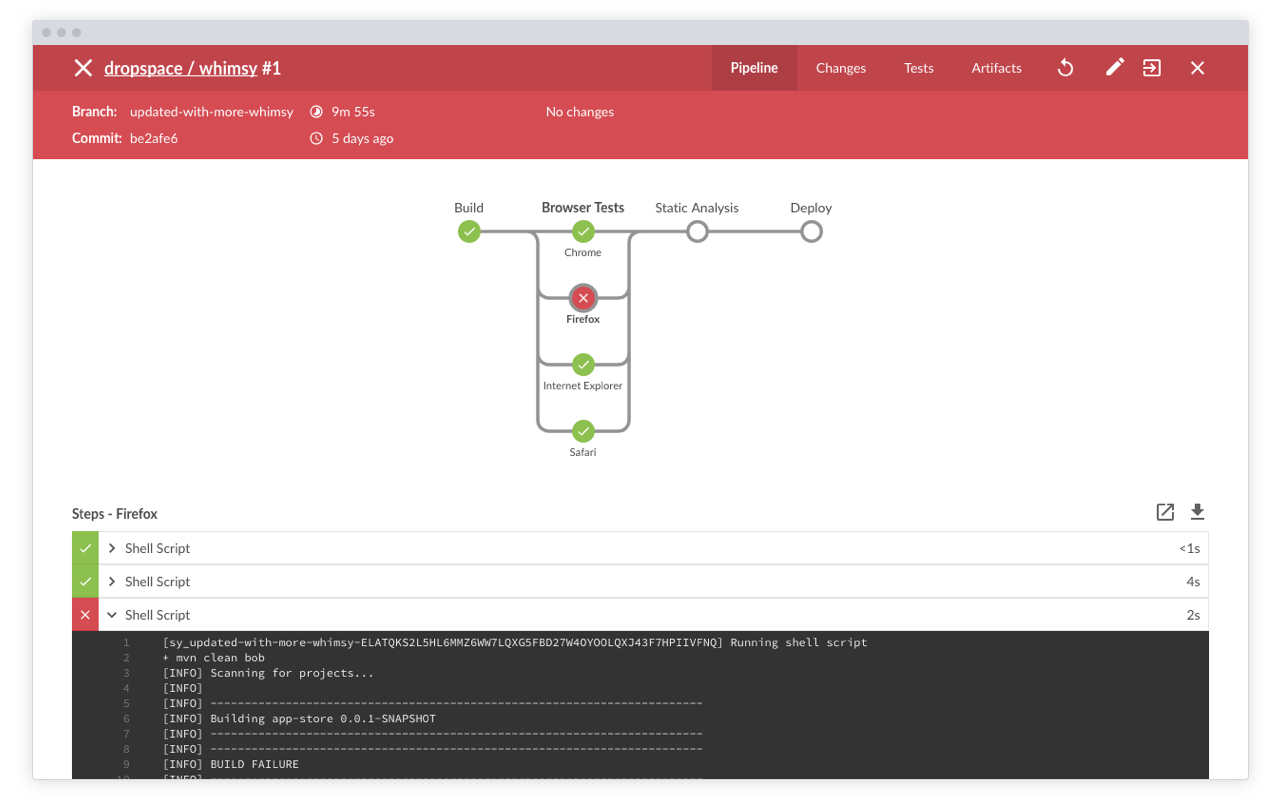Expand the 4s Shell Script step
This screenshot has width=1280, height=800.
(112, 581)
